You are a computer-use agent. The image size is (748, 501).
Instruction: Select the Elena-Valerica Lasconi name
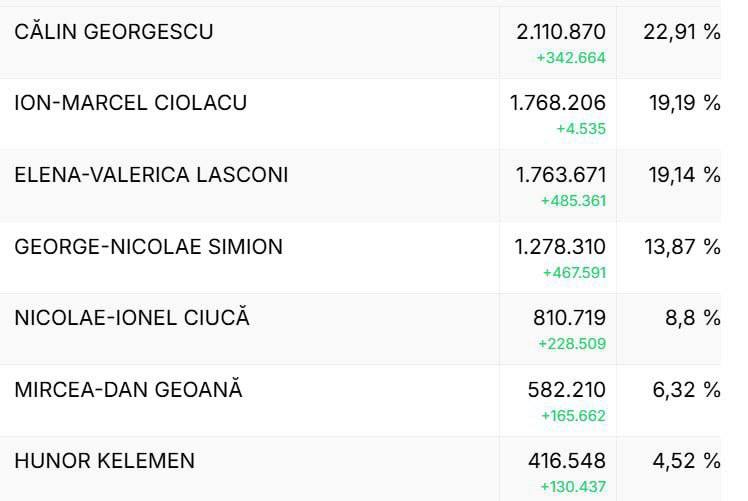[151, 175]
